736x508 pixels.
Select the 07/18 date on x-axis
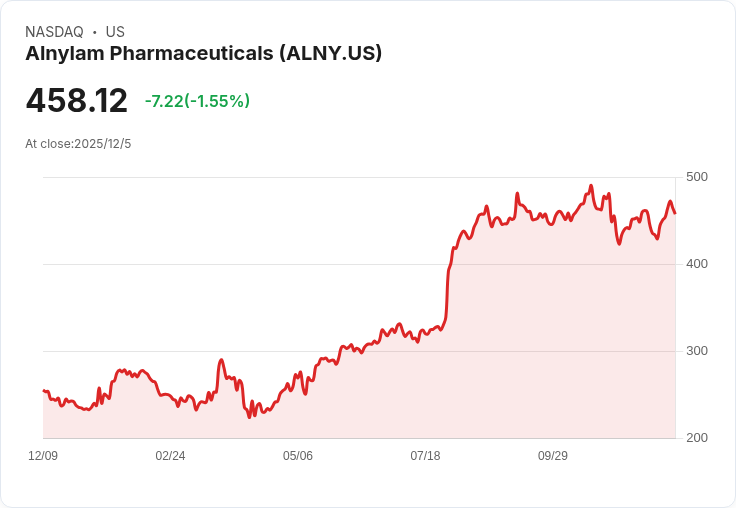click(x=425, y=456)
